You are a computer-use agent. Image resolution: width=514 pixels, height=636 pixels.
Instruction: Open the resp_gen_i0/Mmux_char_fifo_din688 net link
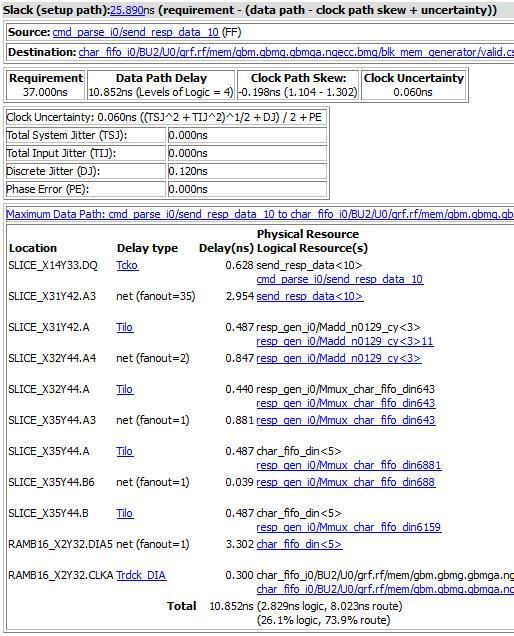point(346,483)
